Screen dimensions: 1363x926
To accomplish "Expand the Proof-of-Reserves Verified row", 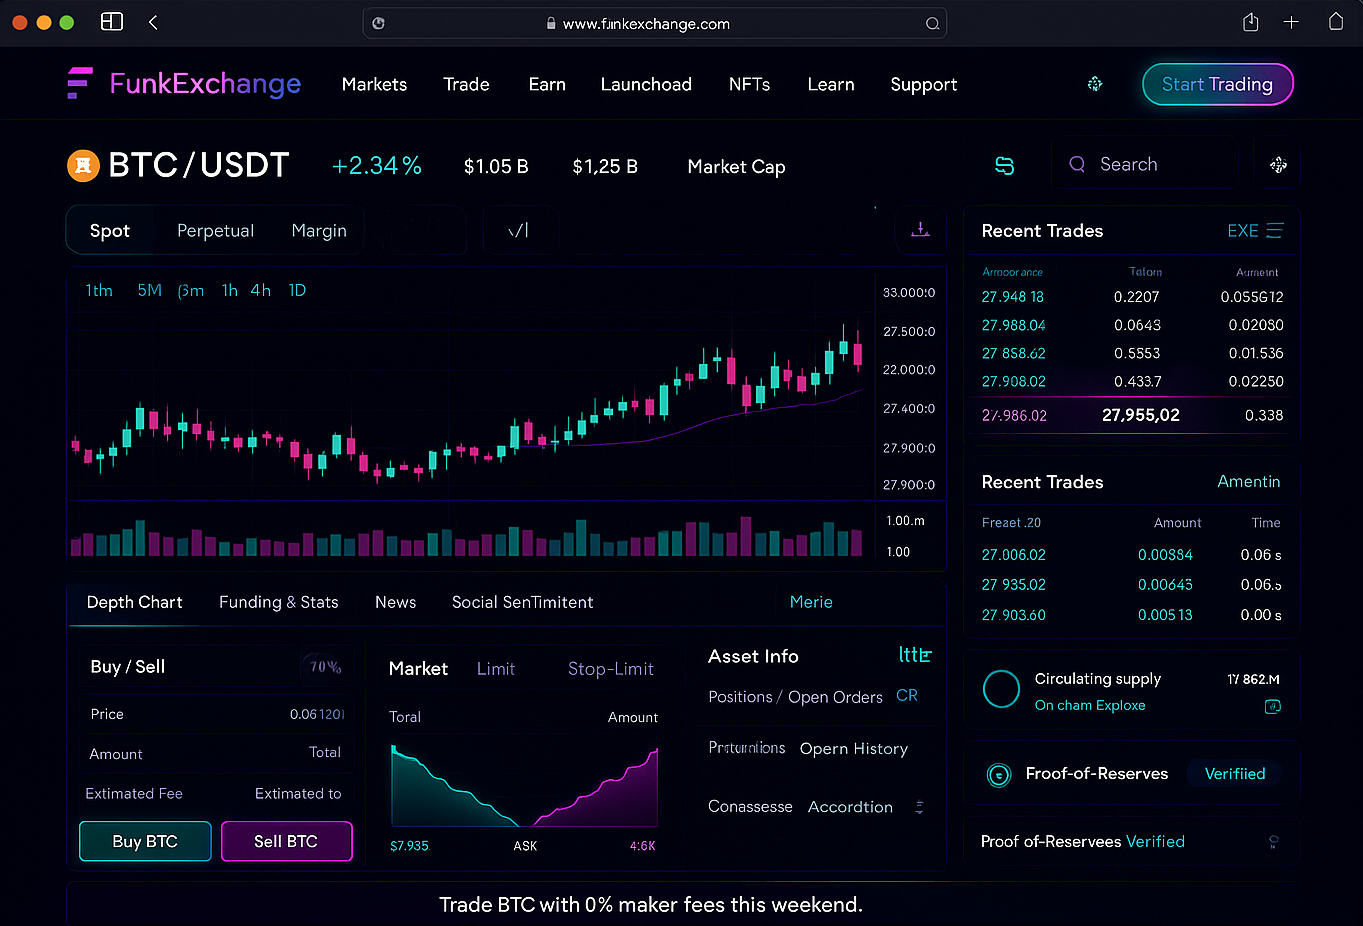I will click(1273, 841).
